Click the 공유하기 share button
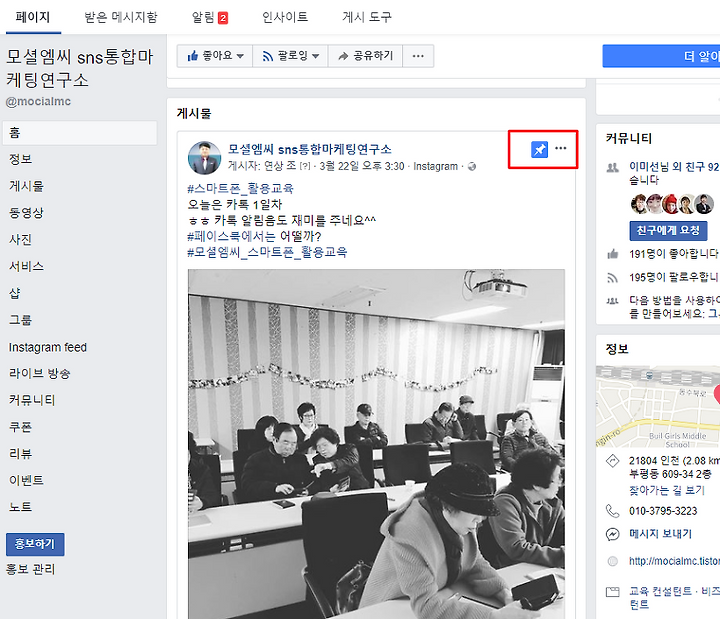Screen dimensions: 720x619 click(x=366, y=56)
